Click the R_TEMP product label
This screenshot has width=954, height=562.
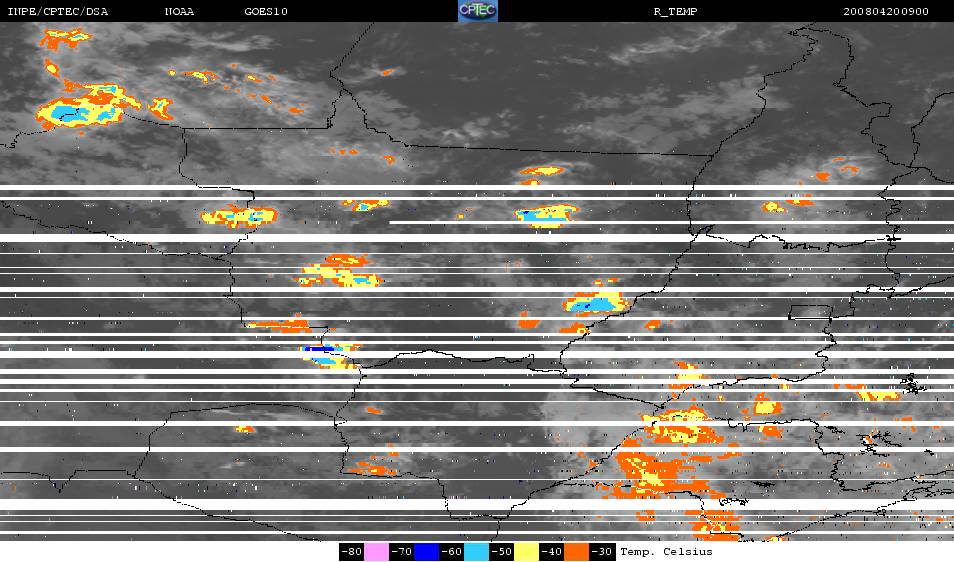(x=675, y=12)
